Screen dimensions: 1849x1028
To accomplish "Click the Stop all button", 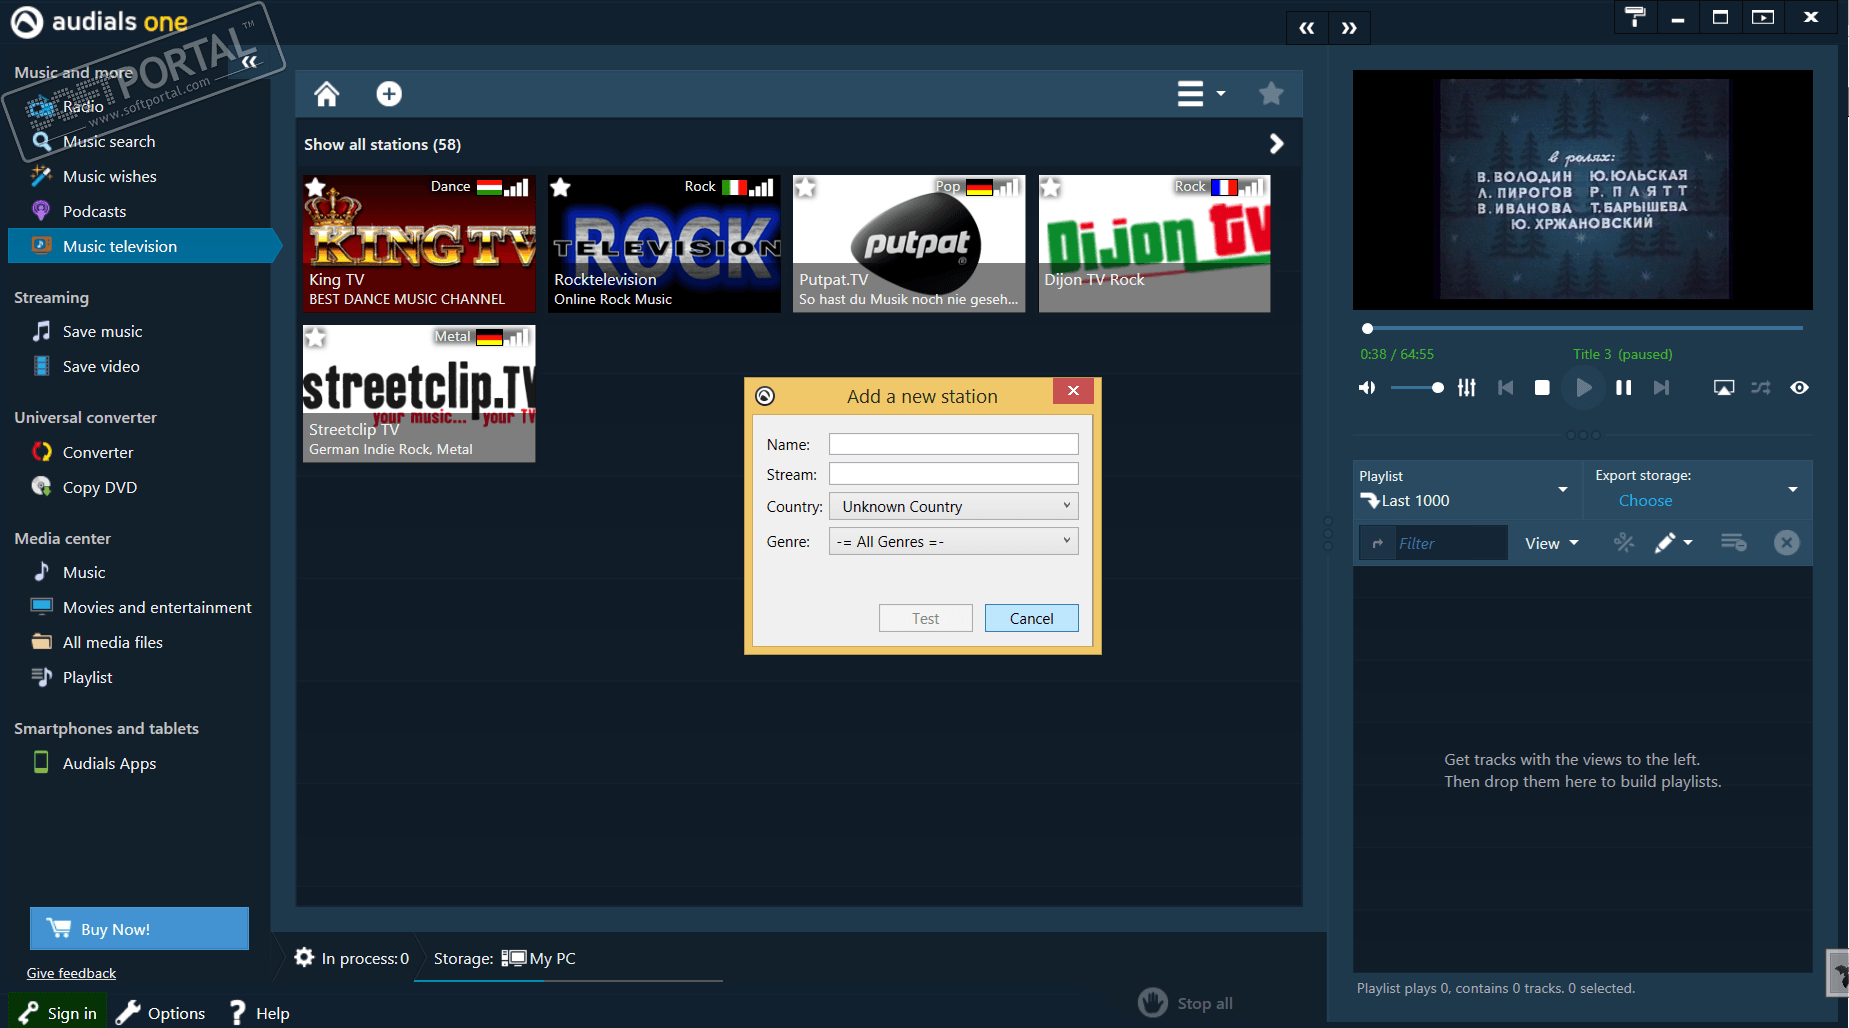I will pyautogui.click(x=1186, y=1003).
